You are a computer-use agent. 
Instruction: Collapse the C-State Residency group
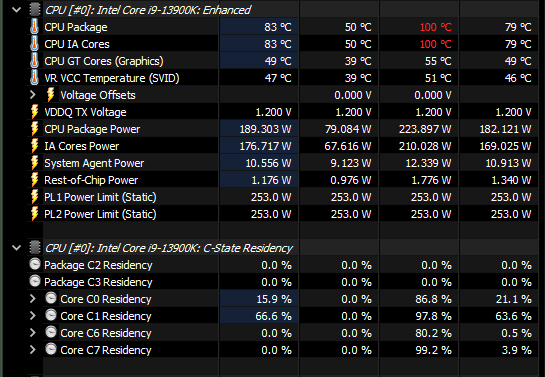pyautogui.click(x=16, y=248)
